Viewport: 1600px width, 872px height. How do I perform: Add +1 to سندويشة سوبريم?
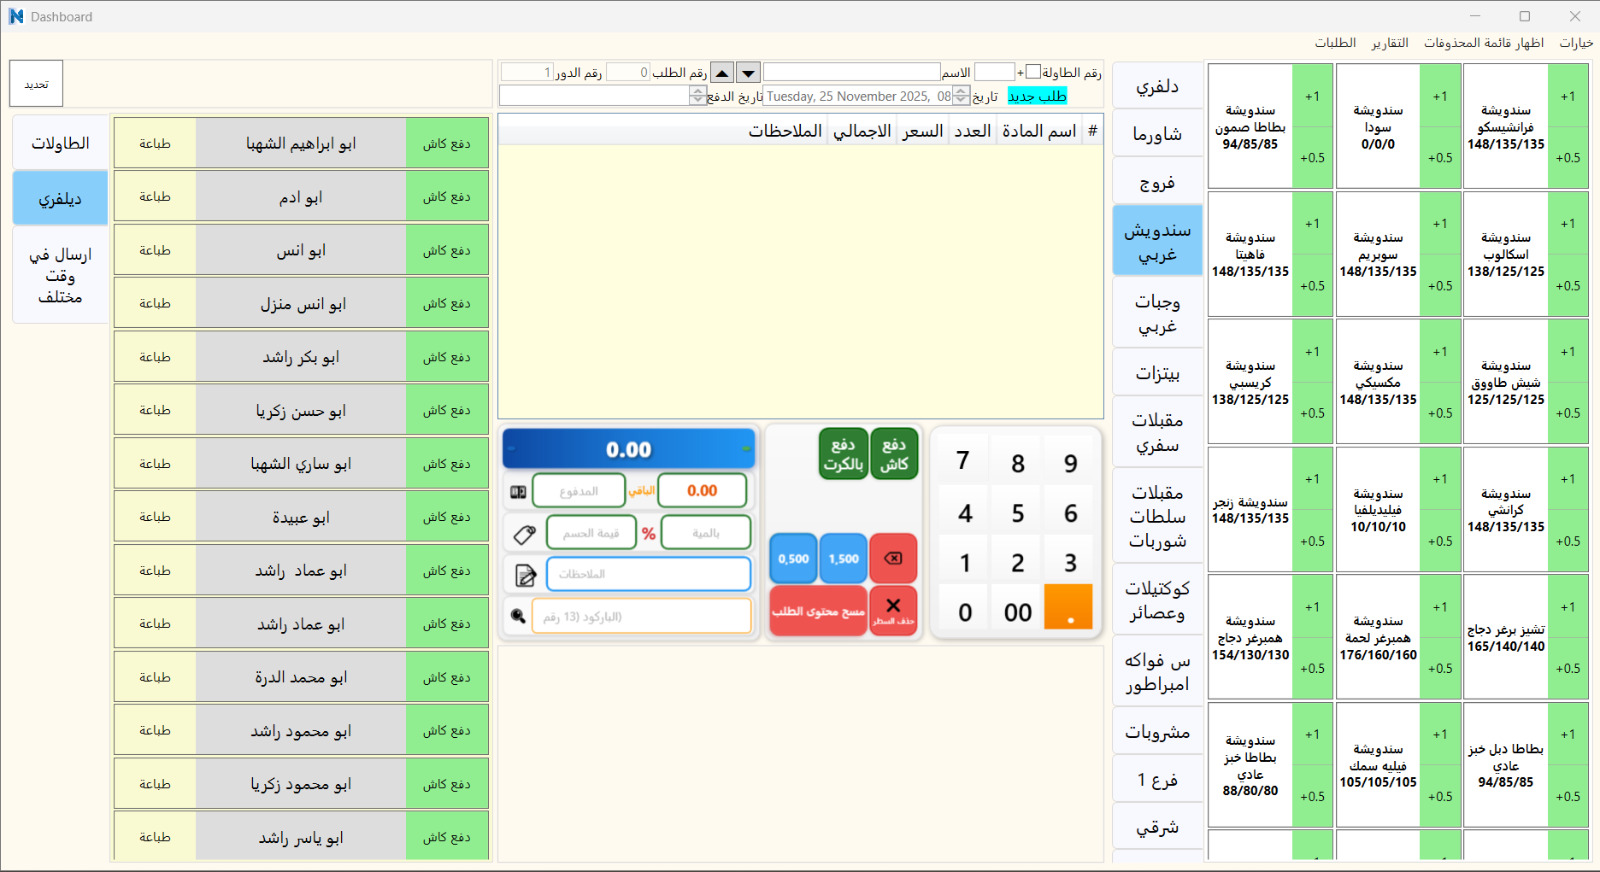coord(1440,223)
